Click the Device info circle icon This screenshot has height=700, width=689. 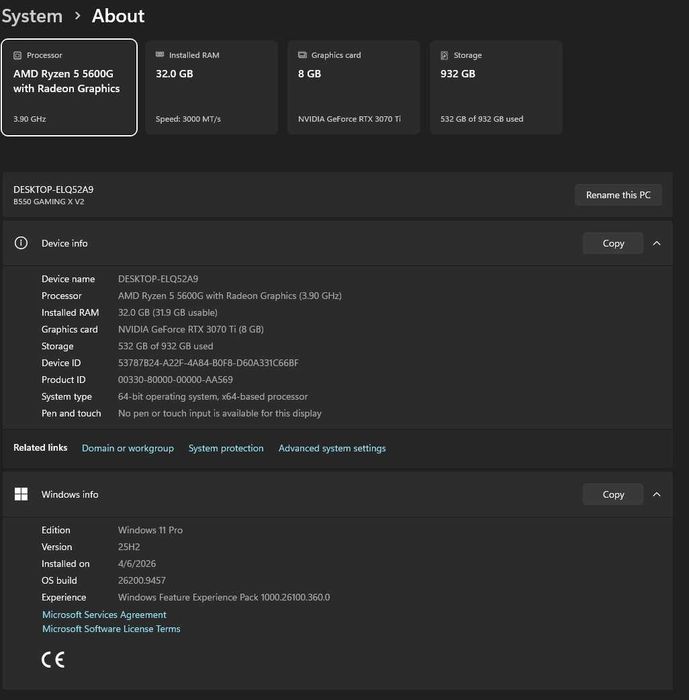click(21, 243)
